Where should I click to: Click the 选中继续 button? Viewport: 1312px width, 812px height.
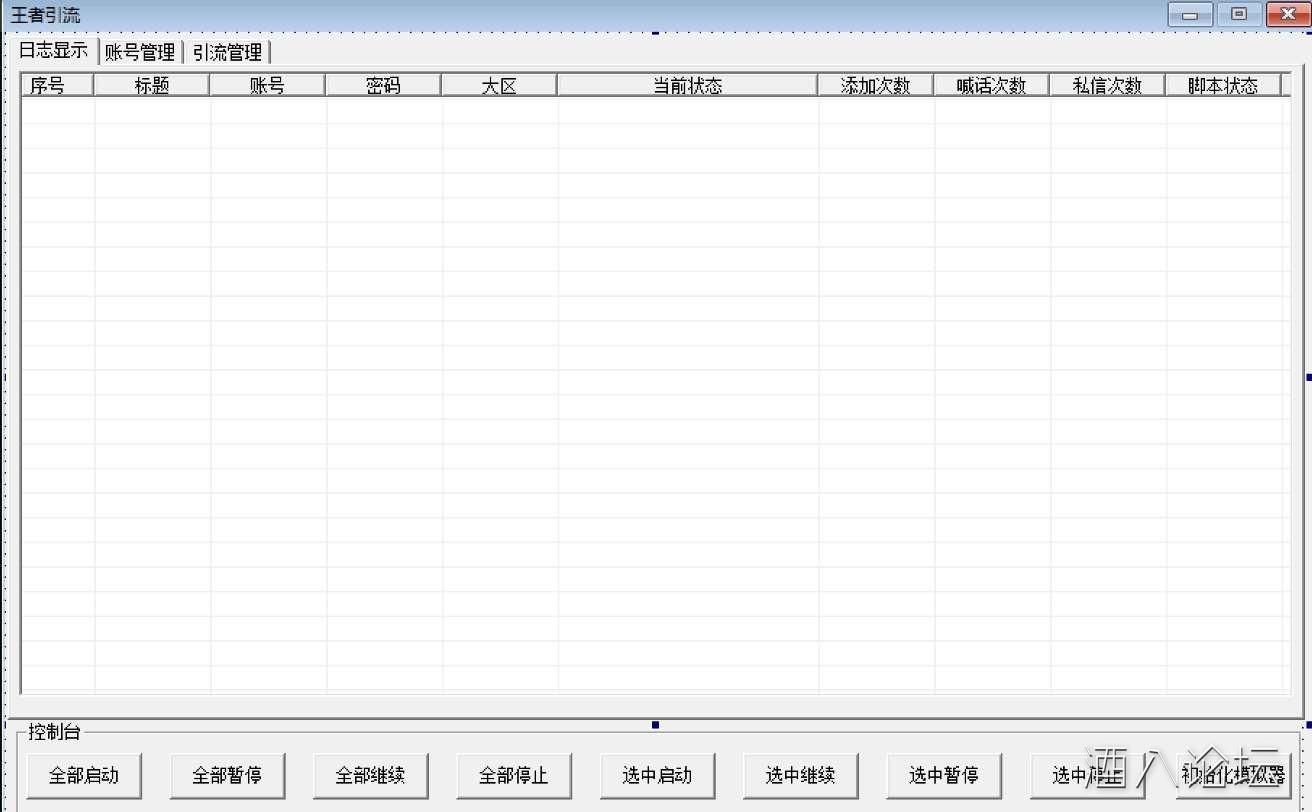(801, 775)
